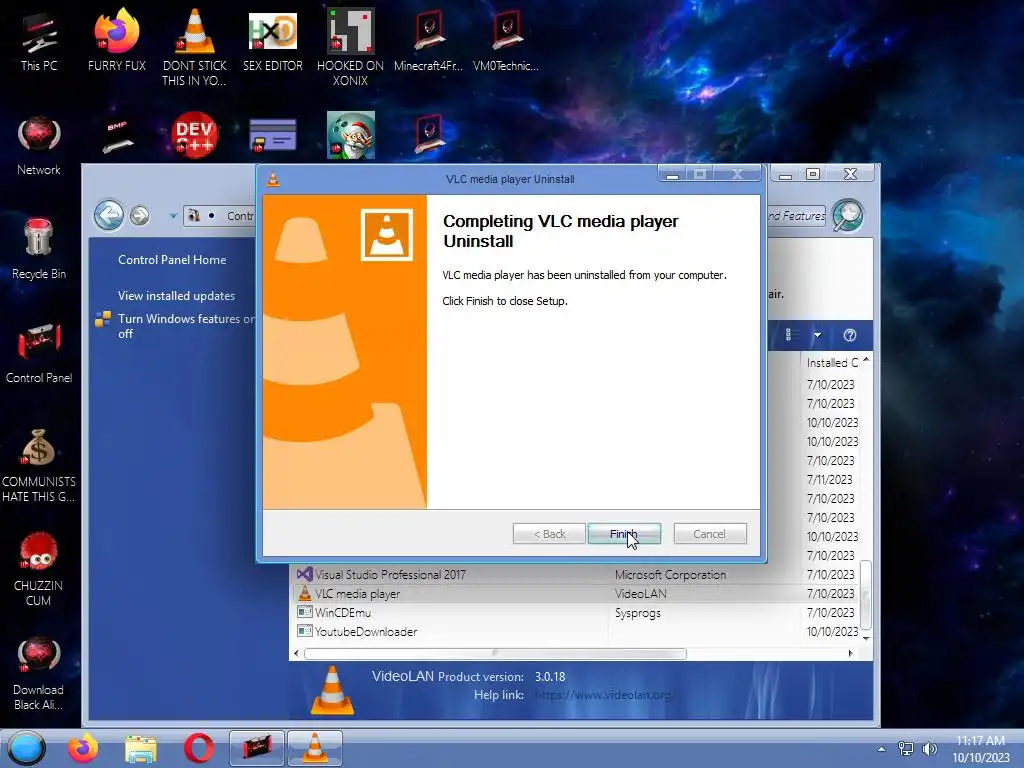Screen dimensions: 1024x768
Task: Click the help question mark icon
Action: (x=850, y=335)
